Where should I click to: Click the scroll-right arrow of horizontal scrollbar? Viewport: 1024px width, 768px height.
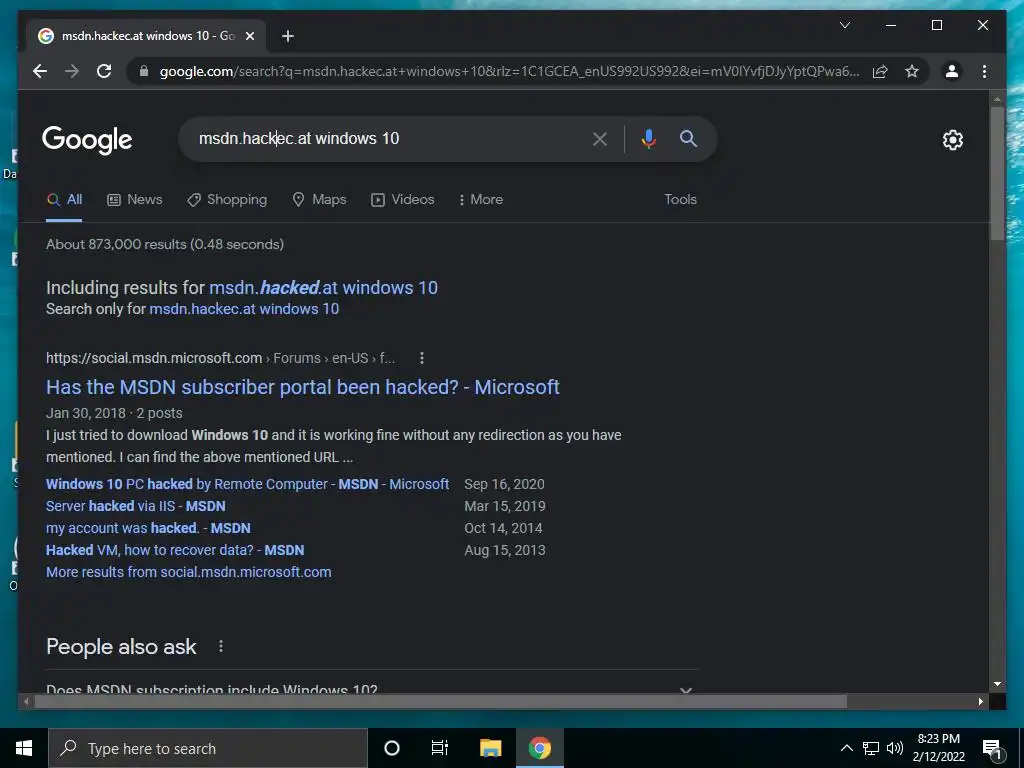coord(980,702)
